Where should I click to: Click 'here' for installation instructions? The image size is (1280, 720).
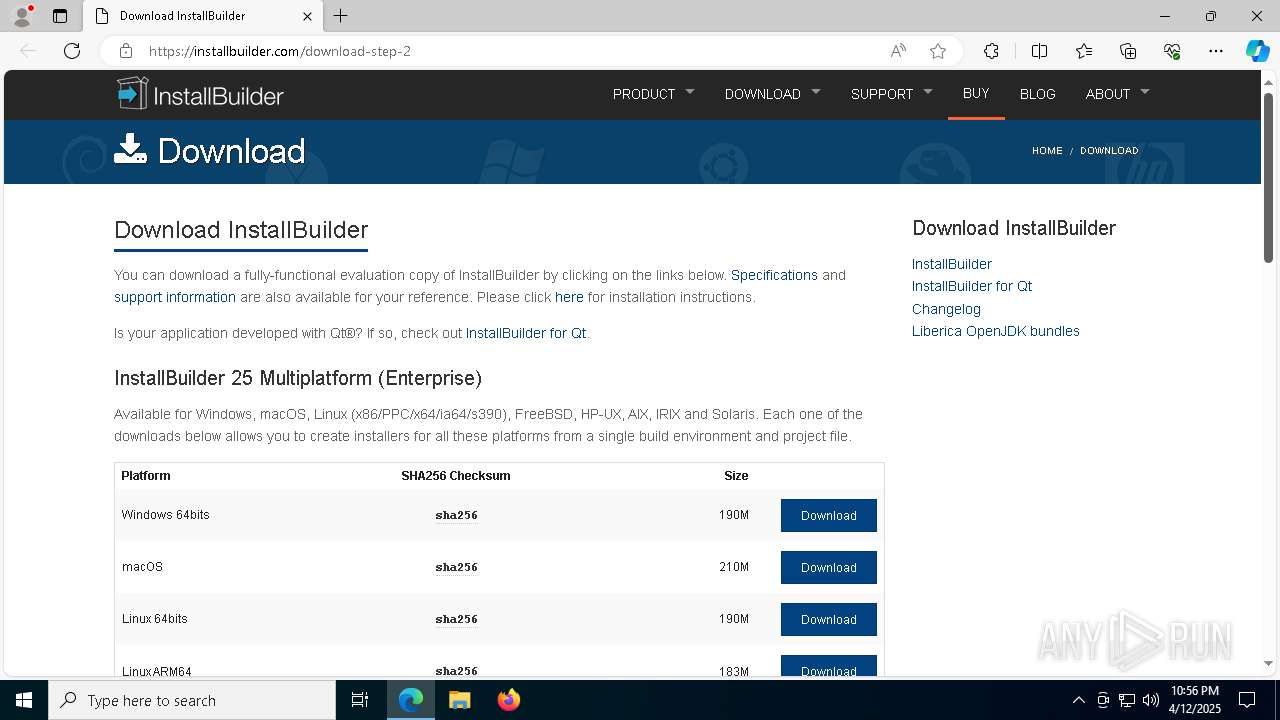[x=569, y=297]
